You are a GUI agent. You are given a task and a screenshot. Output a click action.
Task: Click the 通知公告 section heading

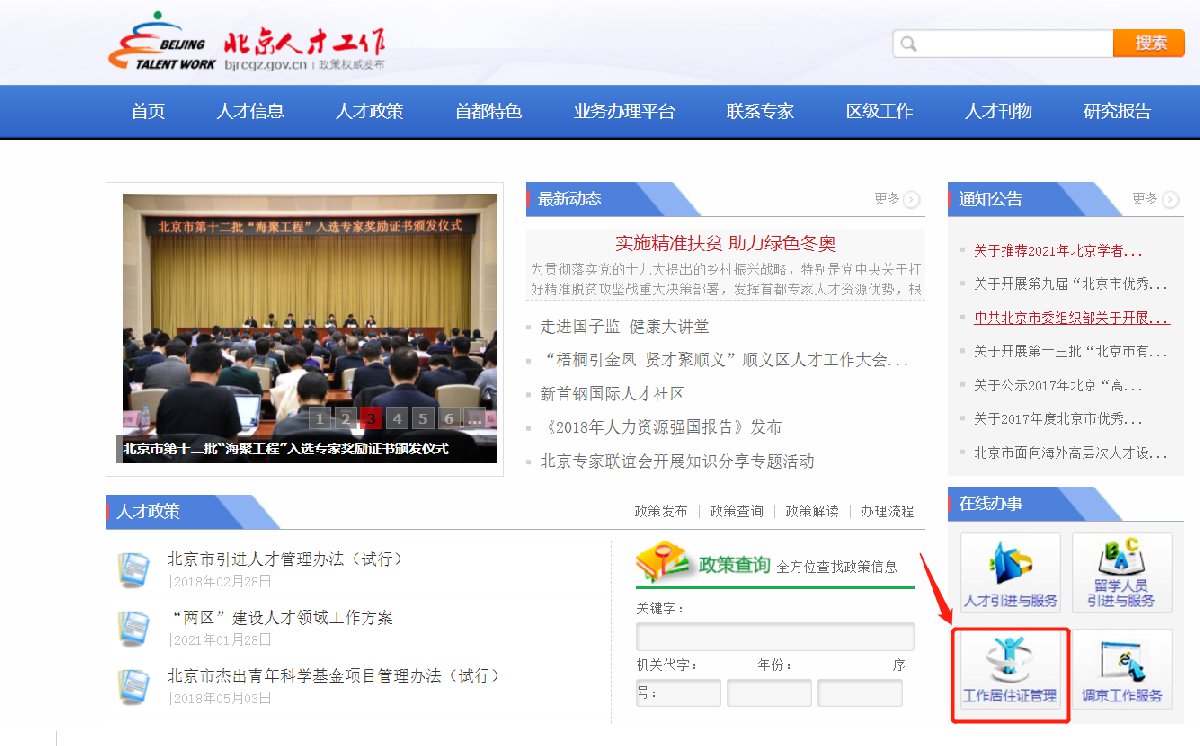[x=991, y=199]
